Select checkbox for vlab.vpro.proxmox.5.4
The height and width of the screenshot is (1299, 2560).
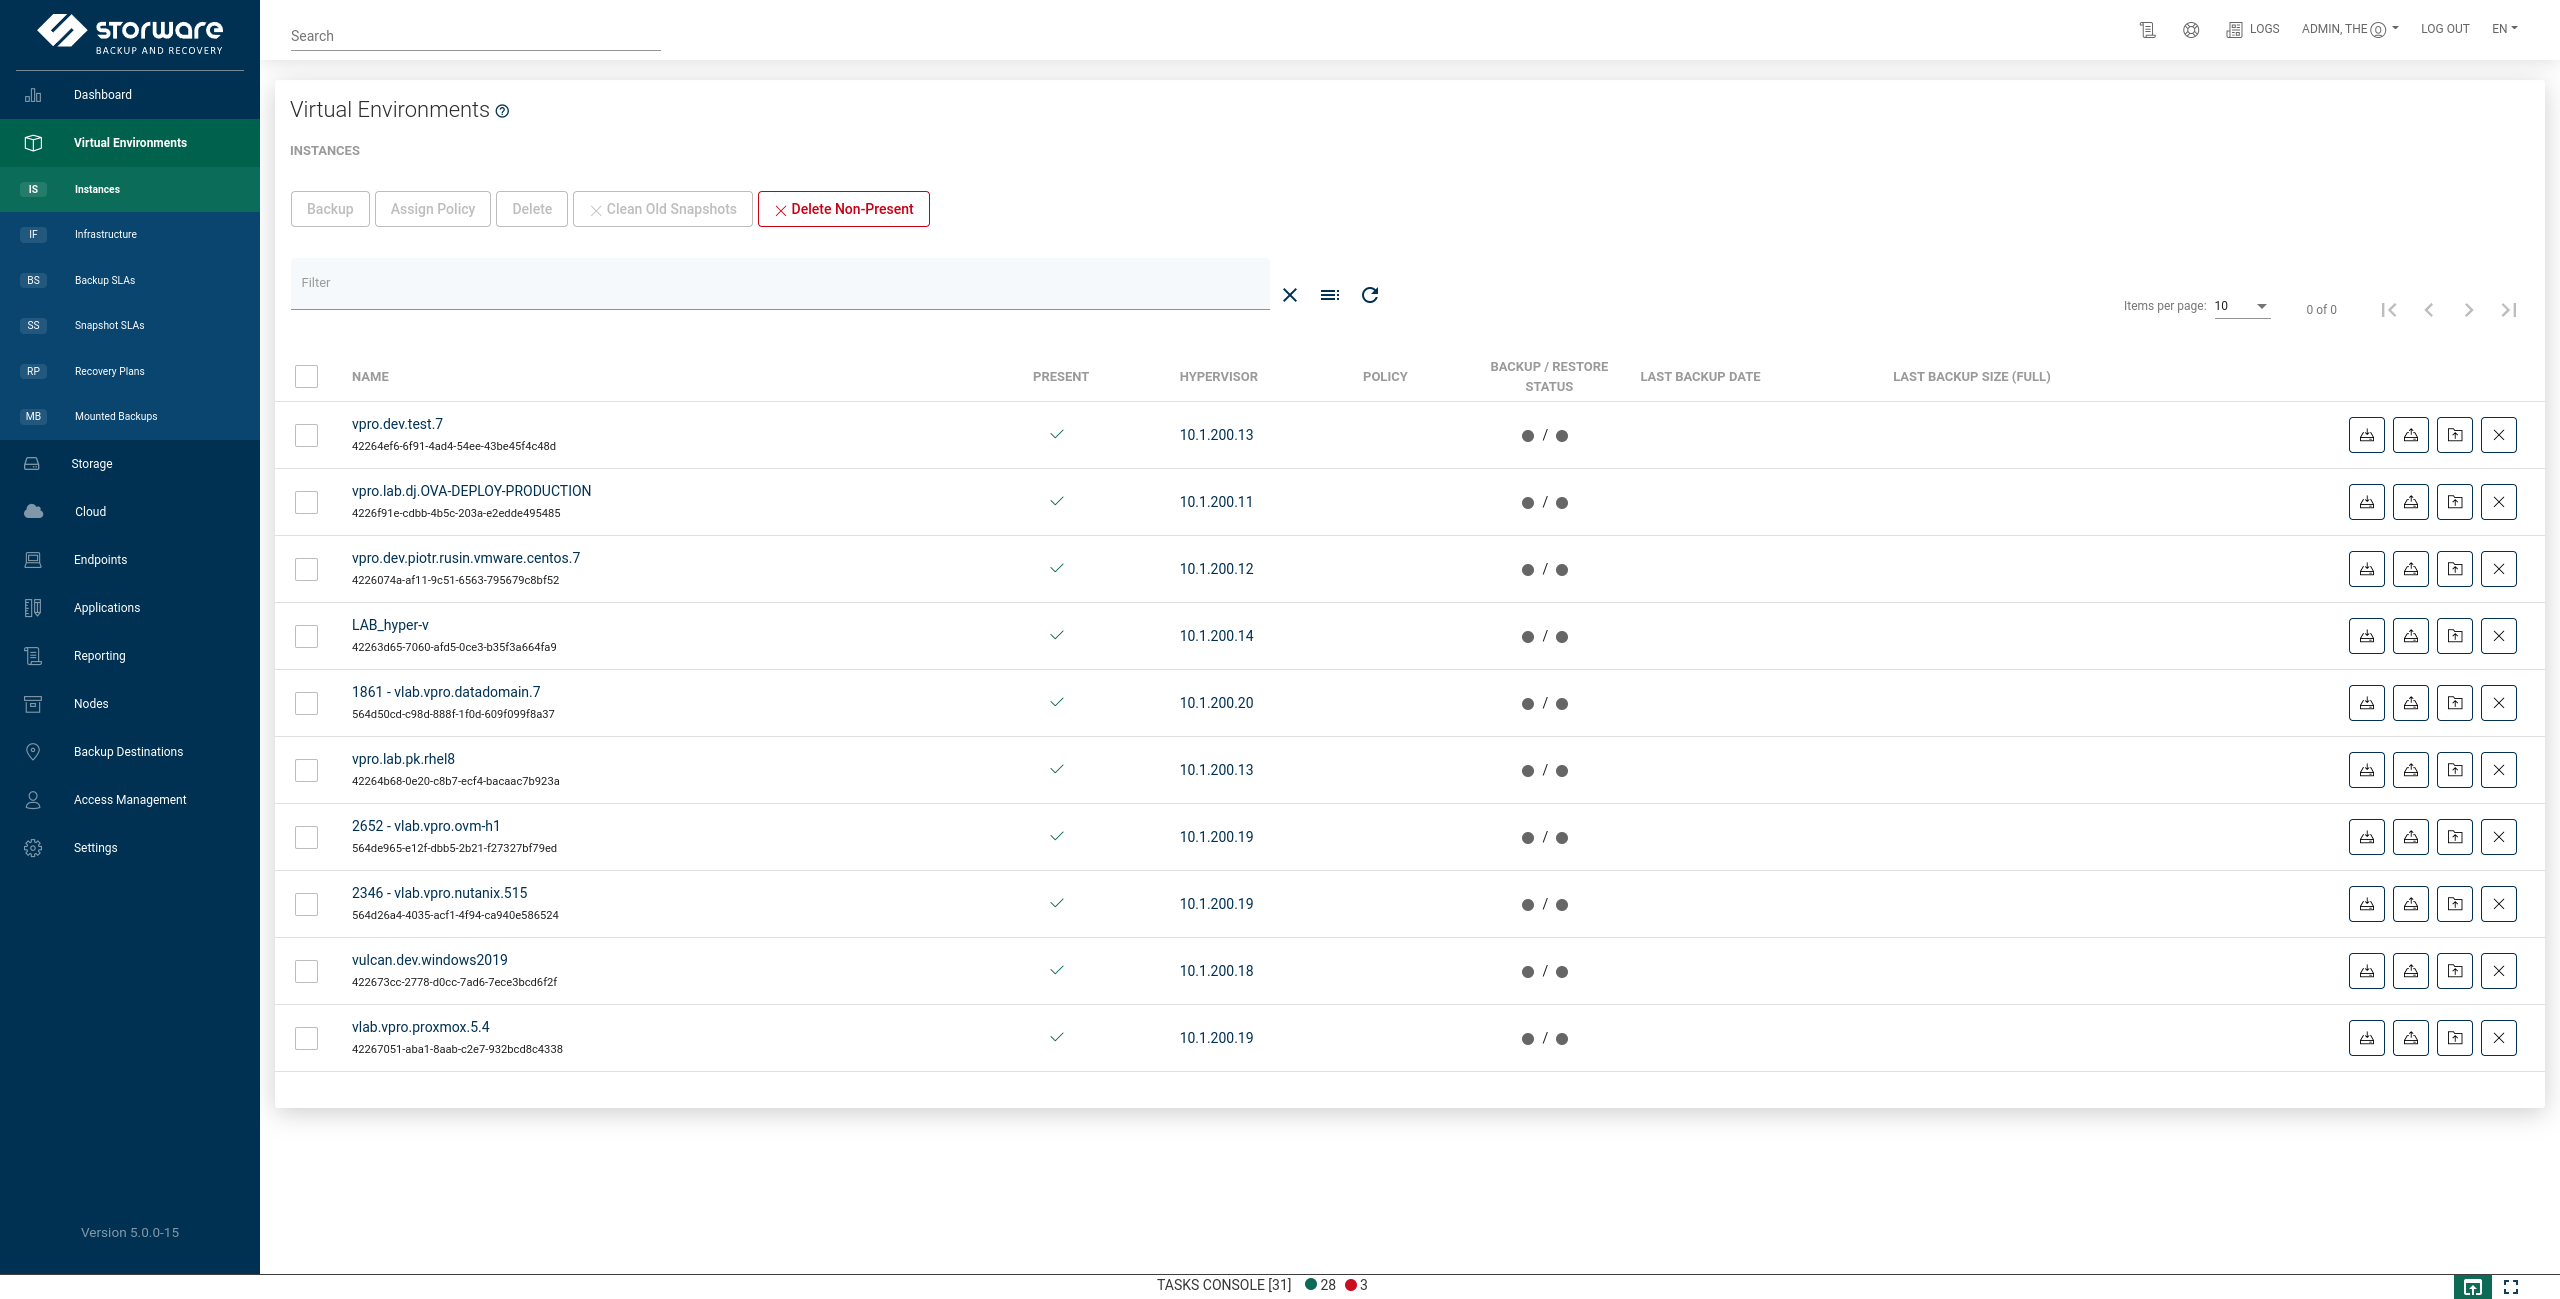pyautogui.click(x=306, y=1038)
